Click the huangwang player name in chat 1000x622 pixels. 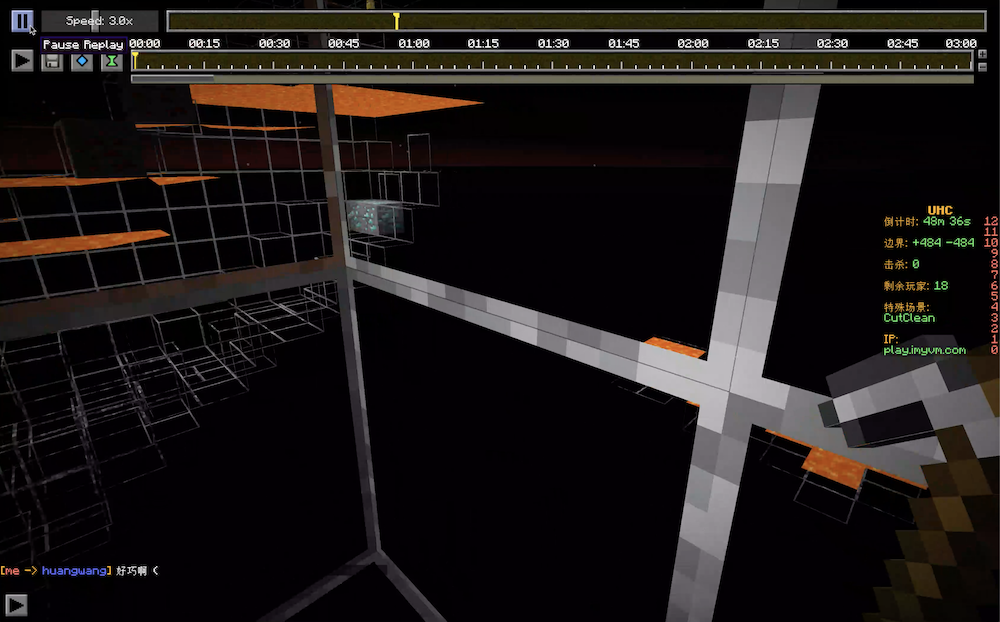(77, 570)
